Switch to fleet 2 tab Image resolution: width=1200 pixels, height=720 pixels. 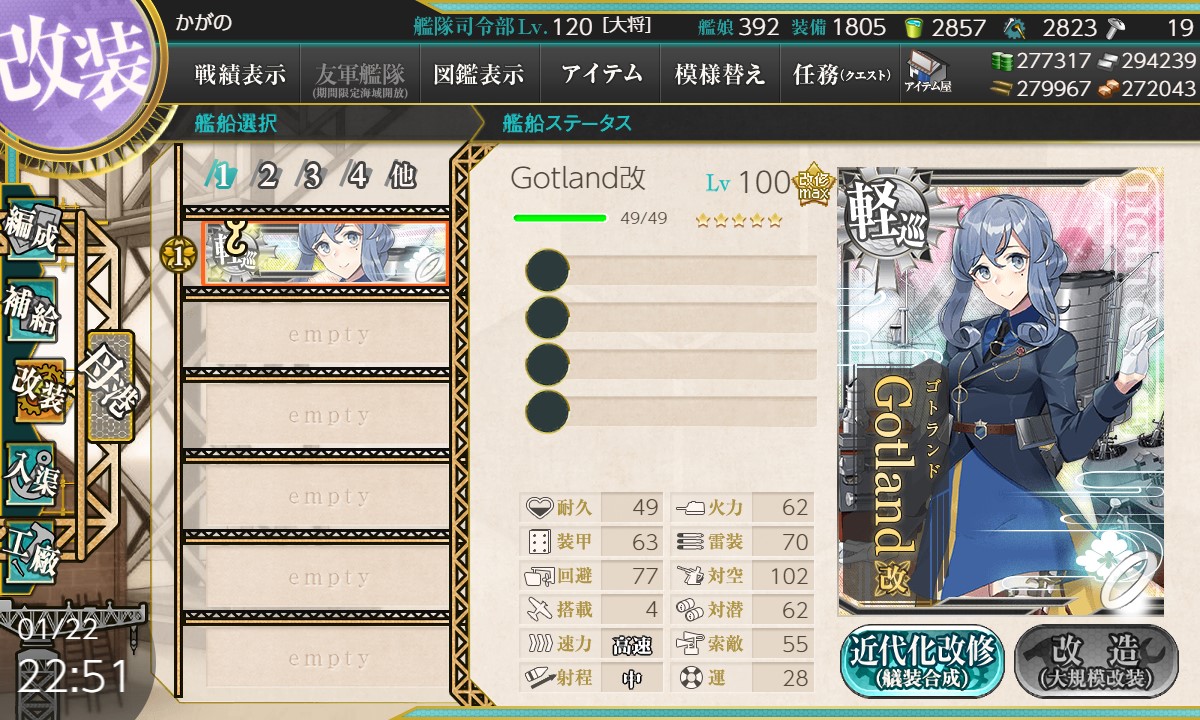pos(266,177)
